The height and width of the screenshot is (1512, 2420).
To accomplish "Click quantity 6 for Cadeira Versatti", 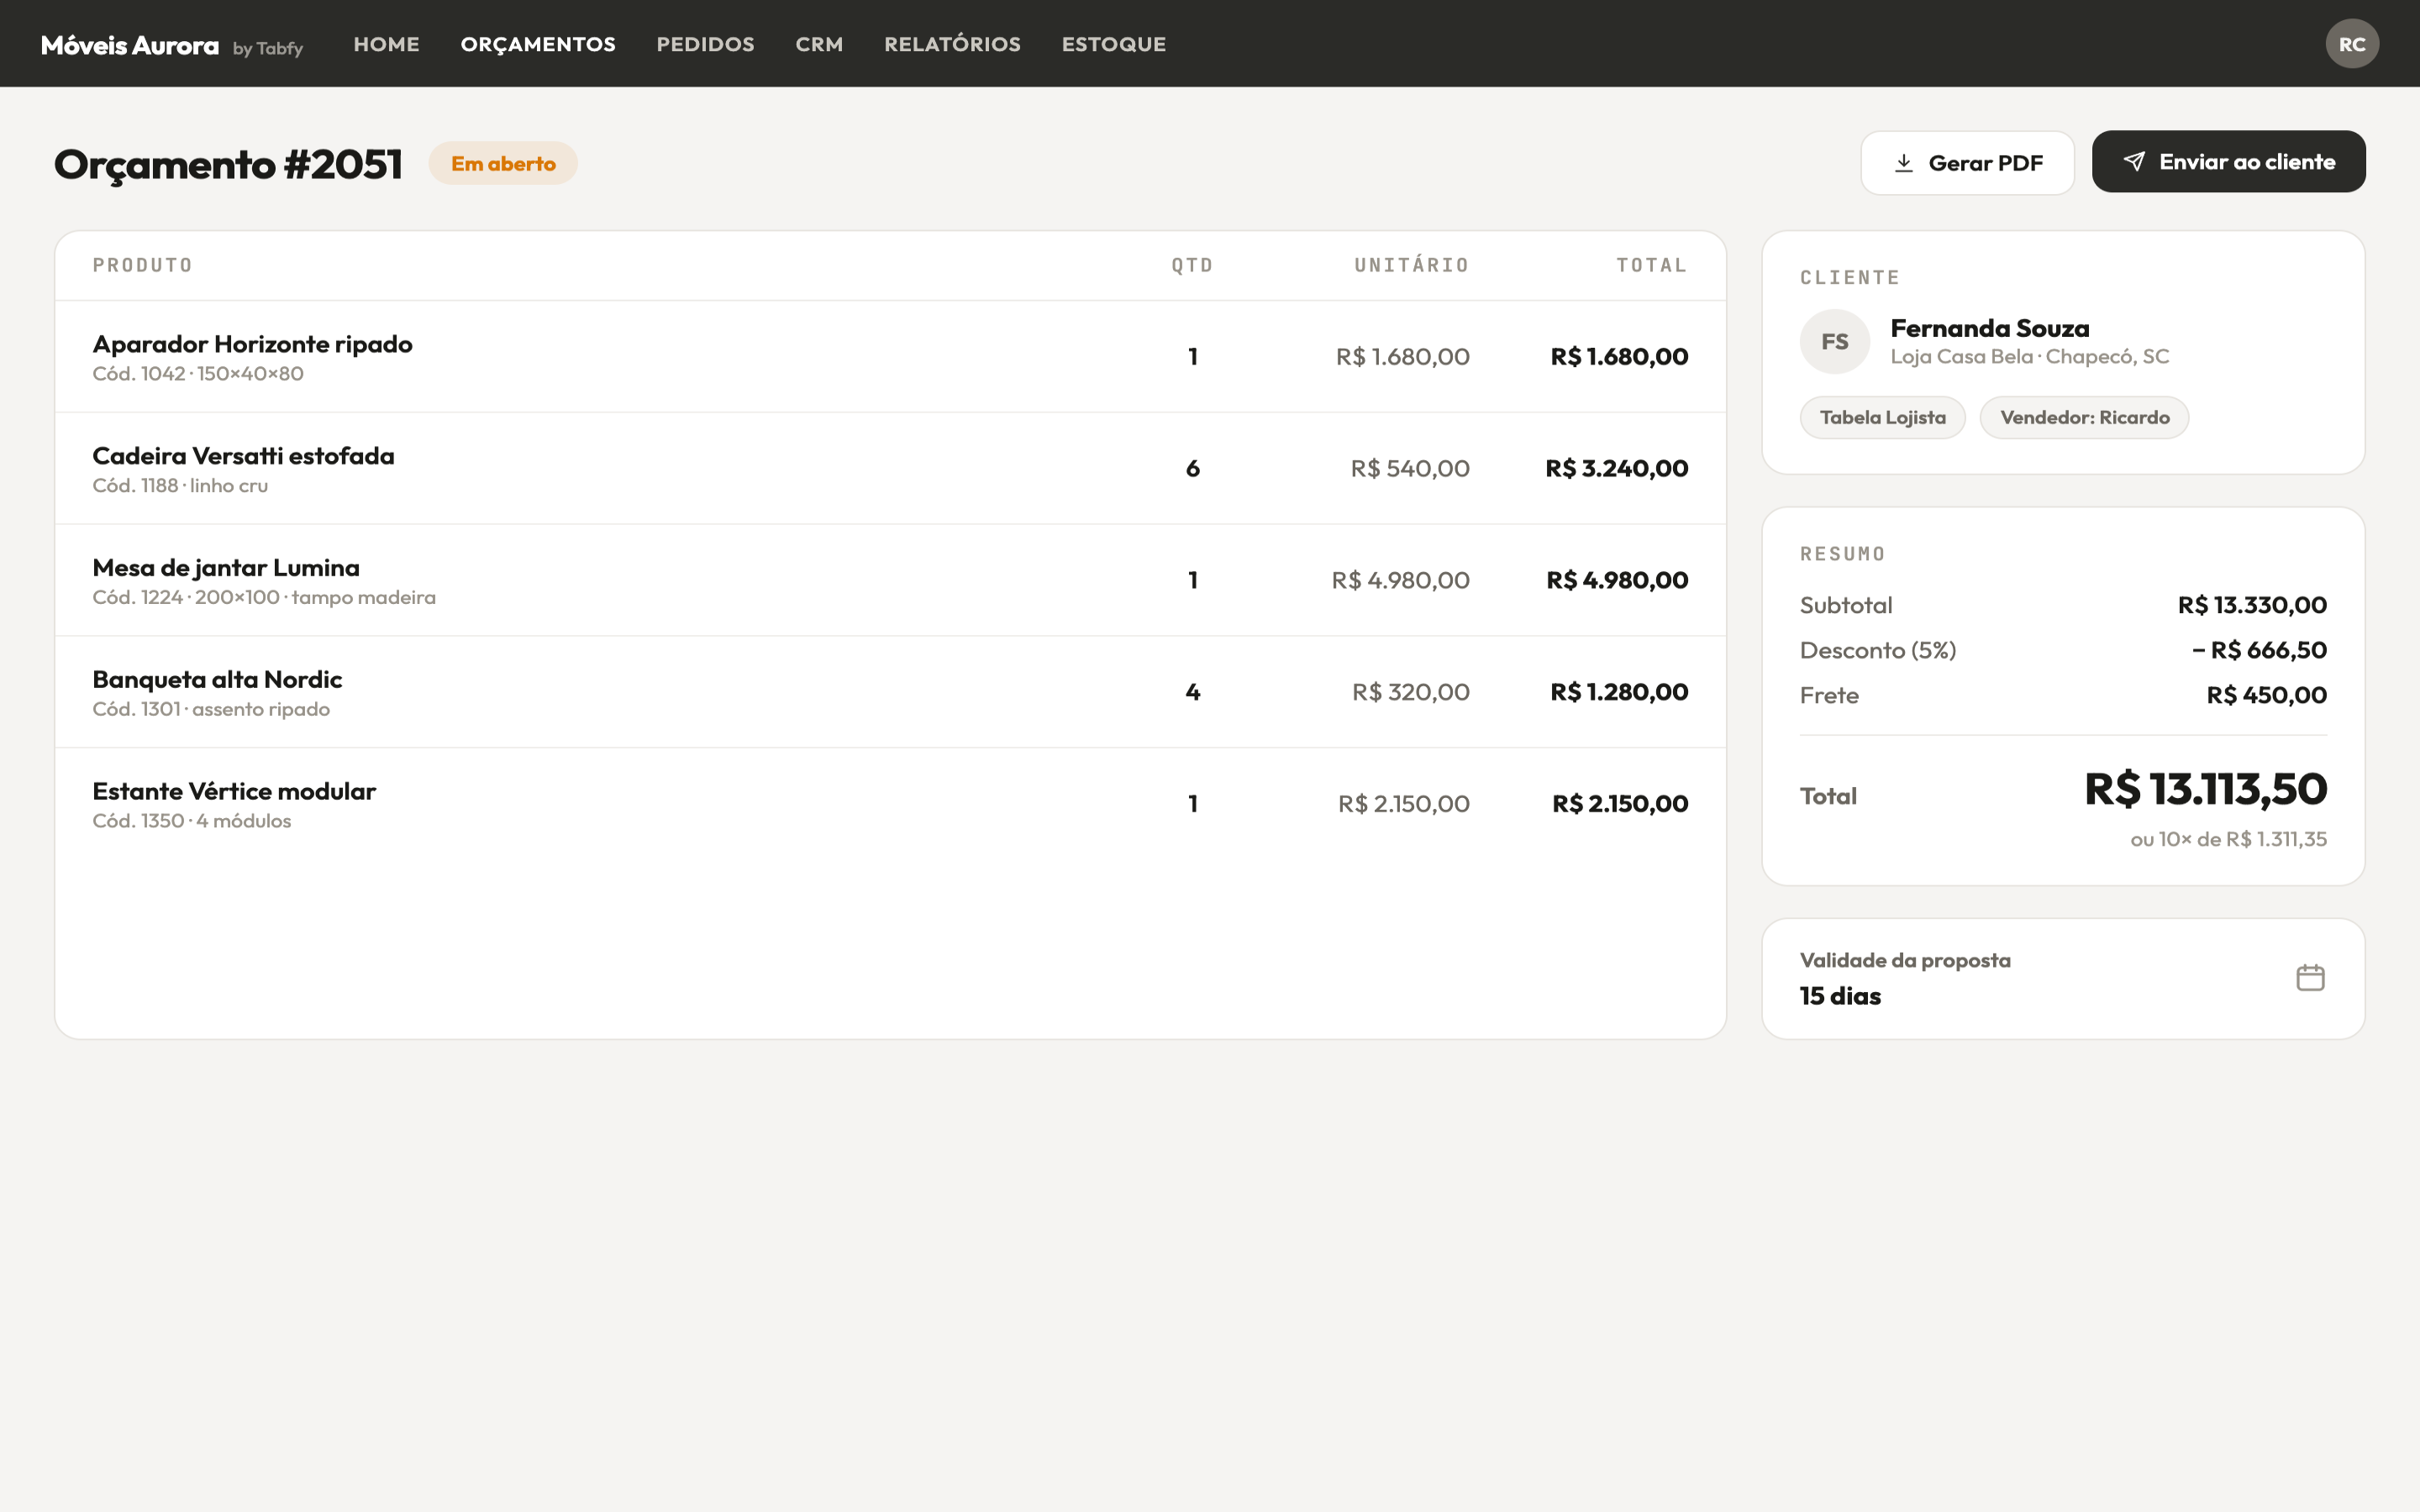I will click(x=1192, y=468).
